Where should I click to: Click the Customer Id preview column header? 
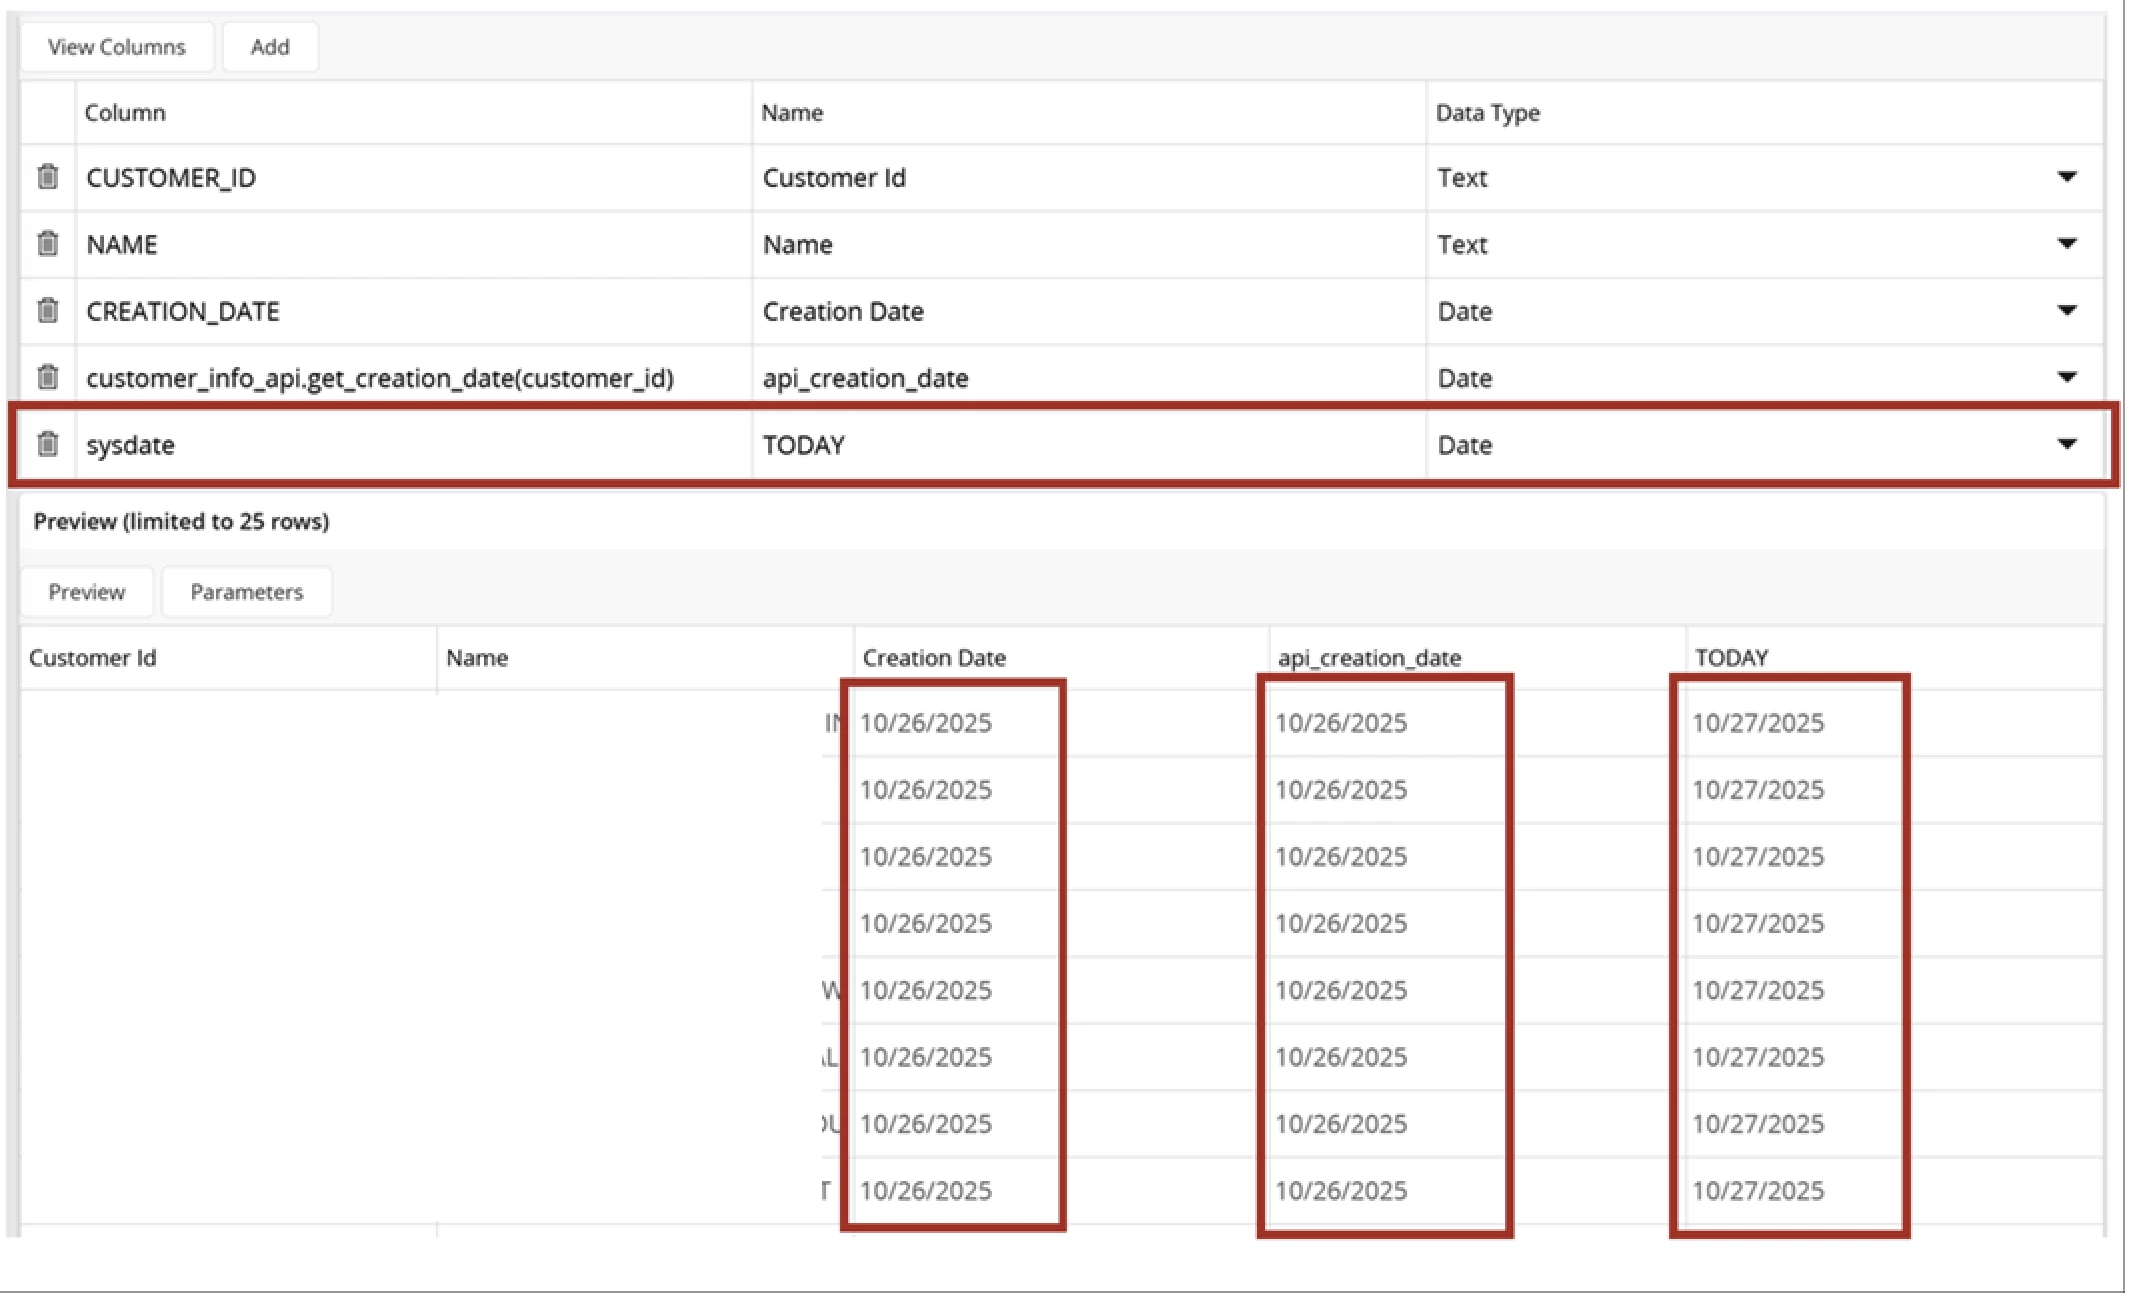coord(93,658)
